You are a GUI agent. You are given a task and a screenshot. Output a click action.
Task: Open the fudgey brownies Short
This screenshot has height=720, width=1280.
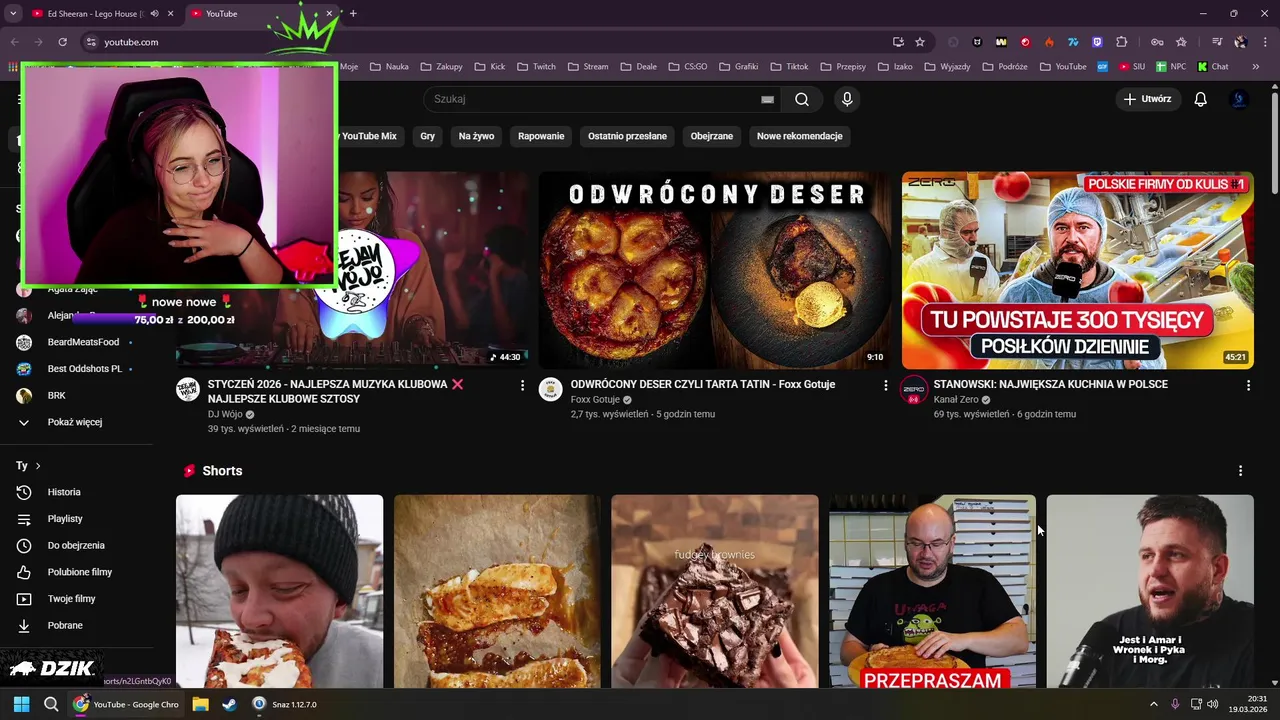[x=715, y=591]
